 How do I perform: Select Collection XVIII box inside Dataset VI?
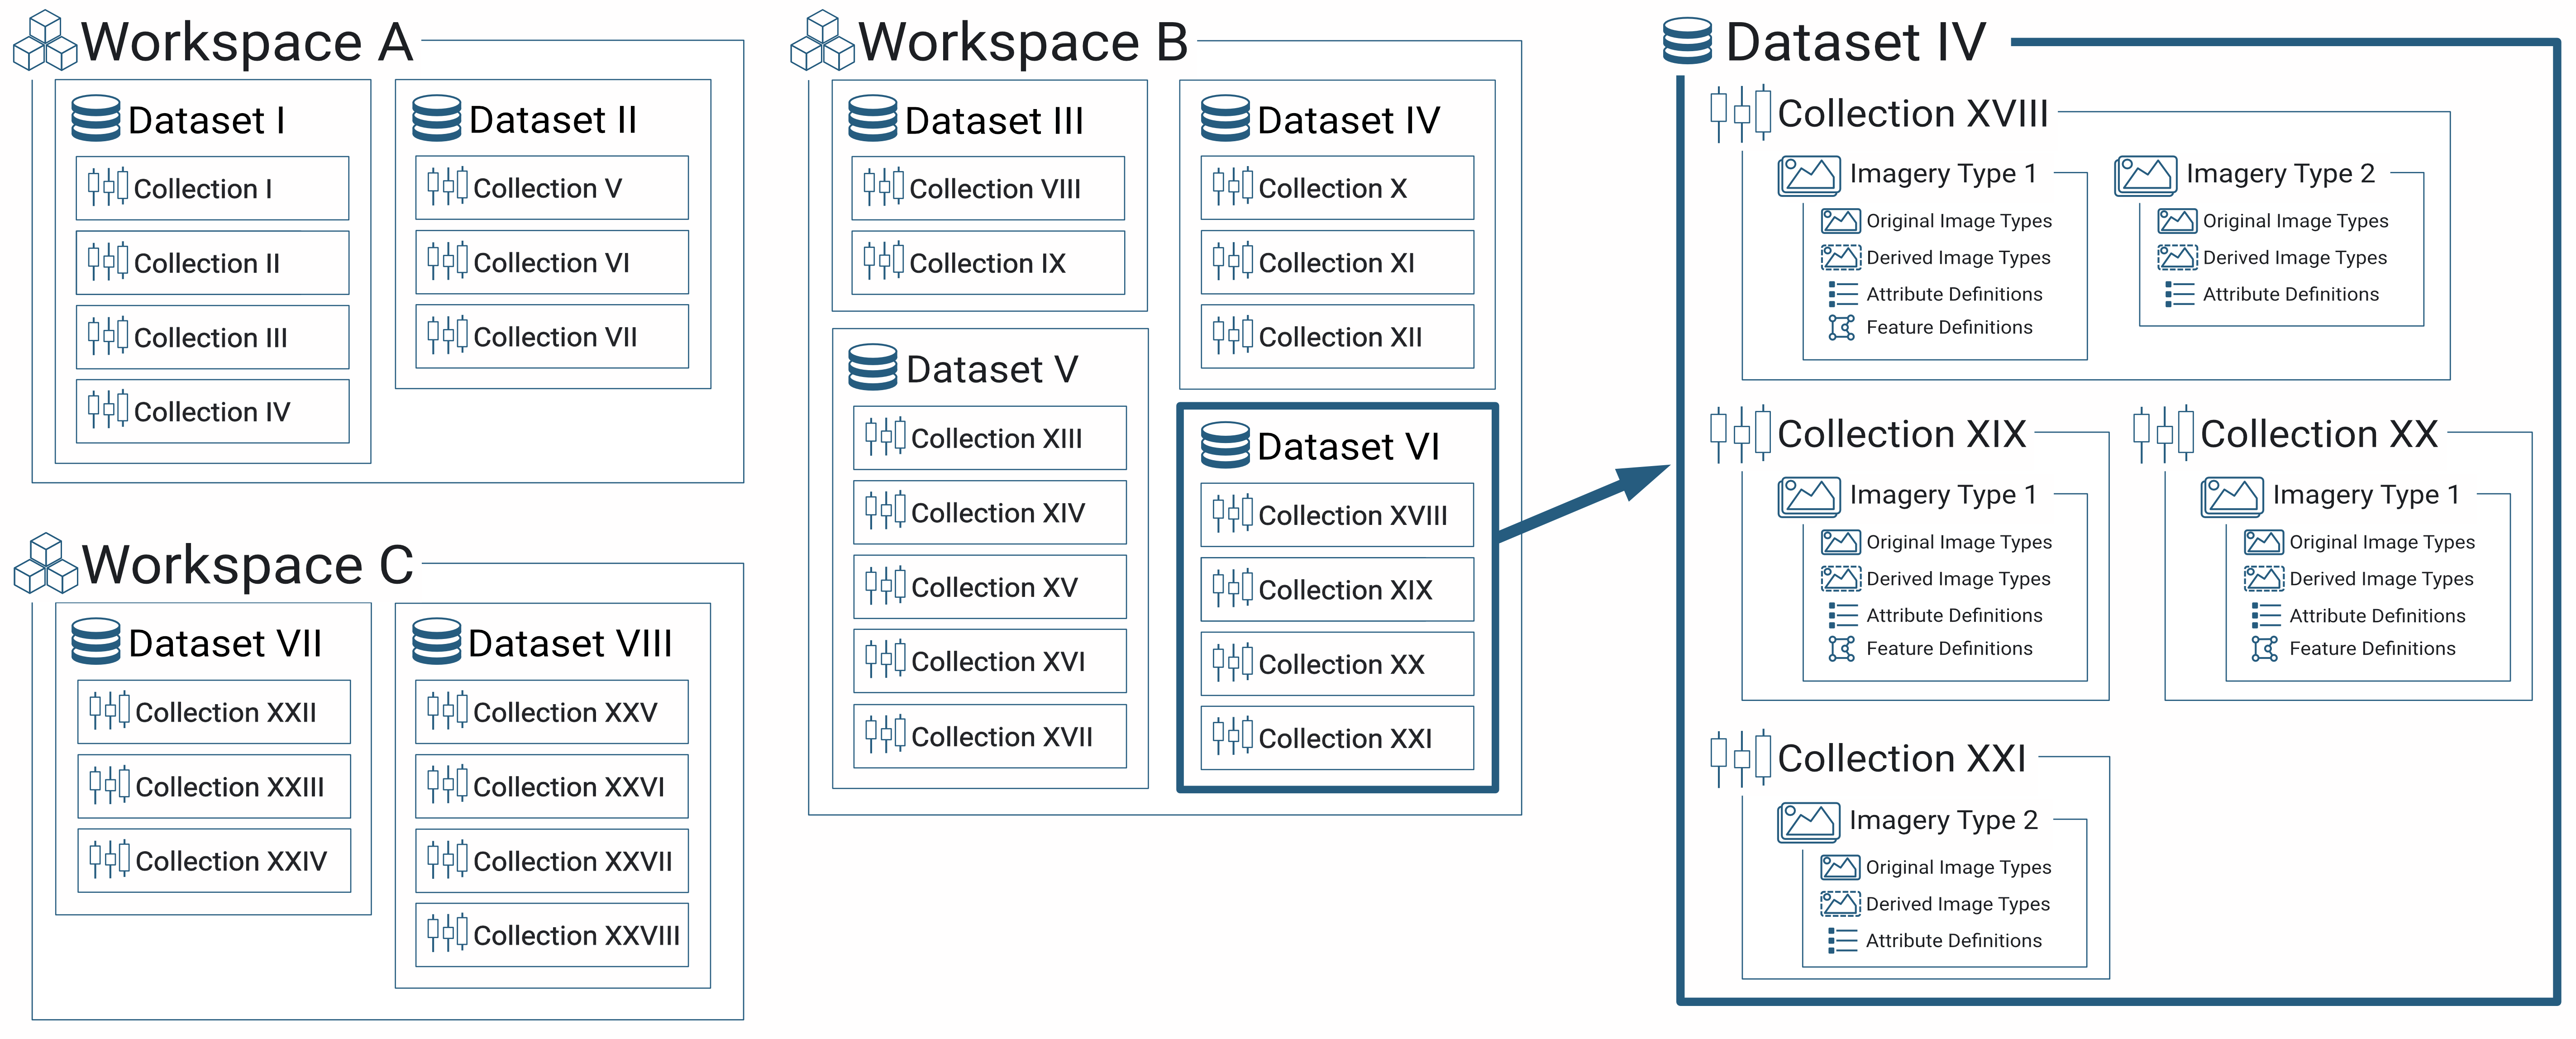coord(1337,514)
